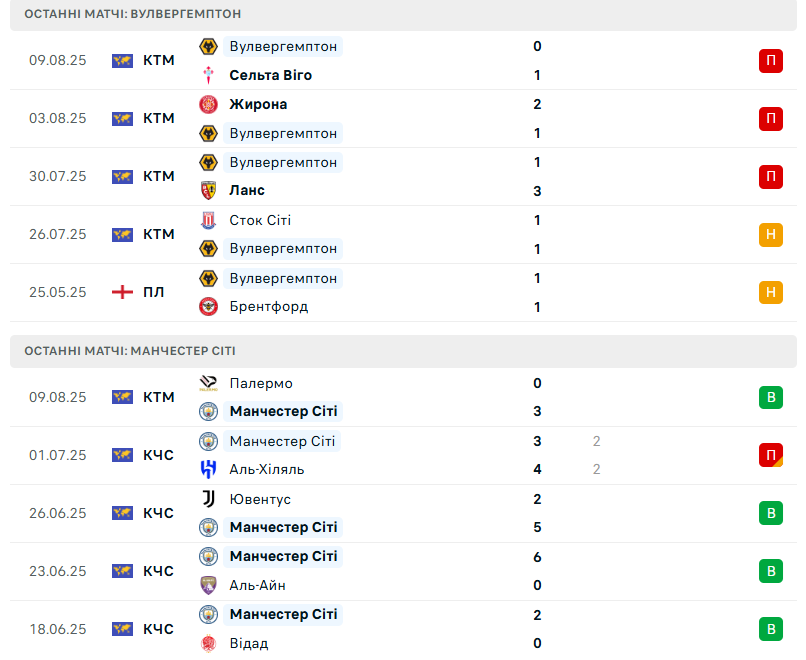Viewport: 806px width, 660px height.
Task: Click the Juventus club crest
Action: coord(208,499)
